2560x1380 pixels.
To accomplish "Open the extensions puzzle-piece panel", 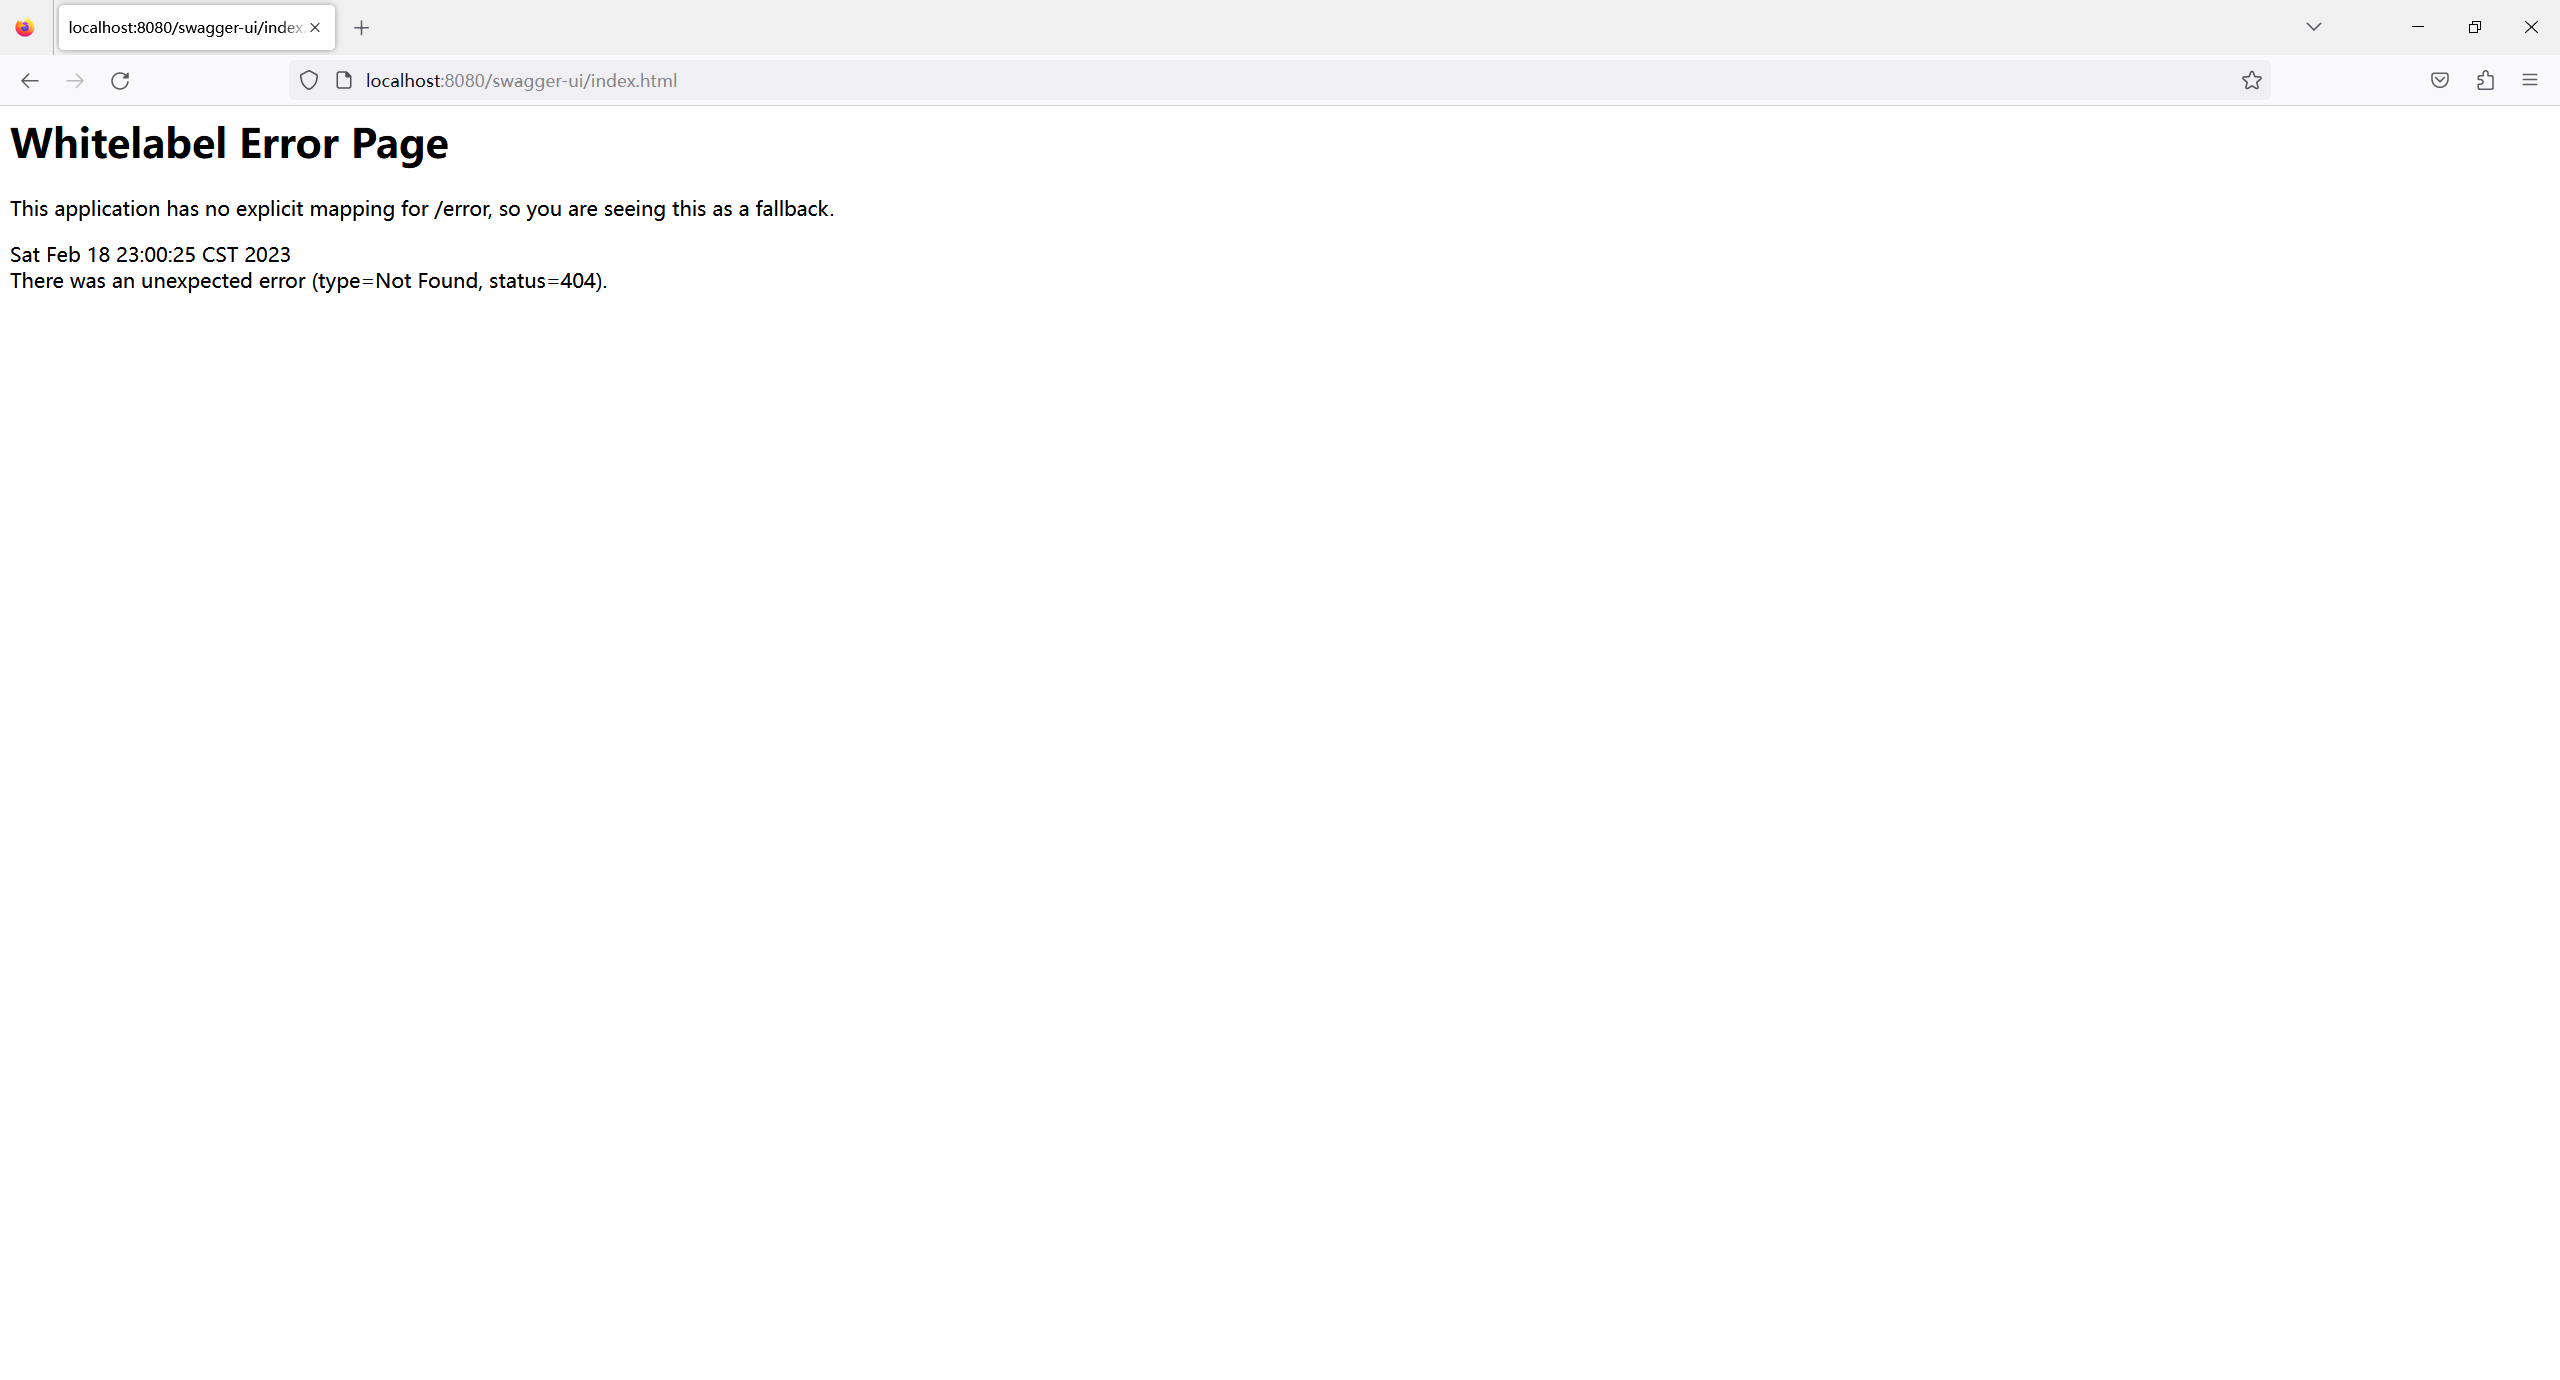I will tap(2485, 80).
